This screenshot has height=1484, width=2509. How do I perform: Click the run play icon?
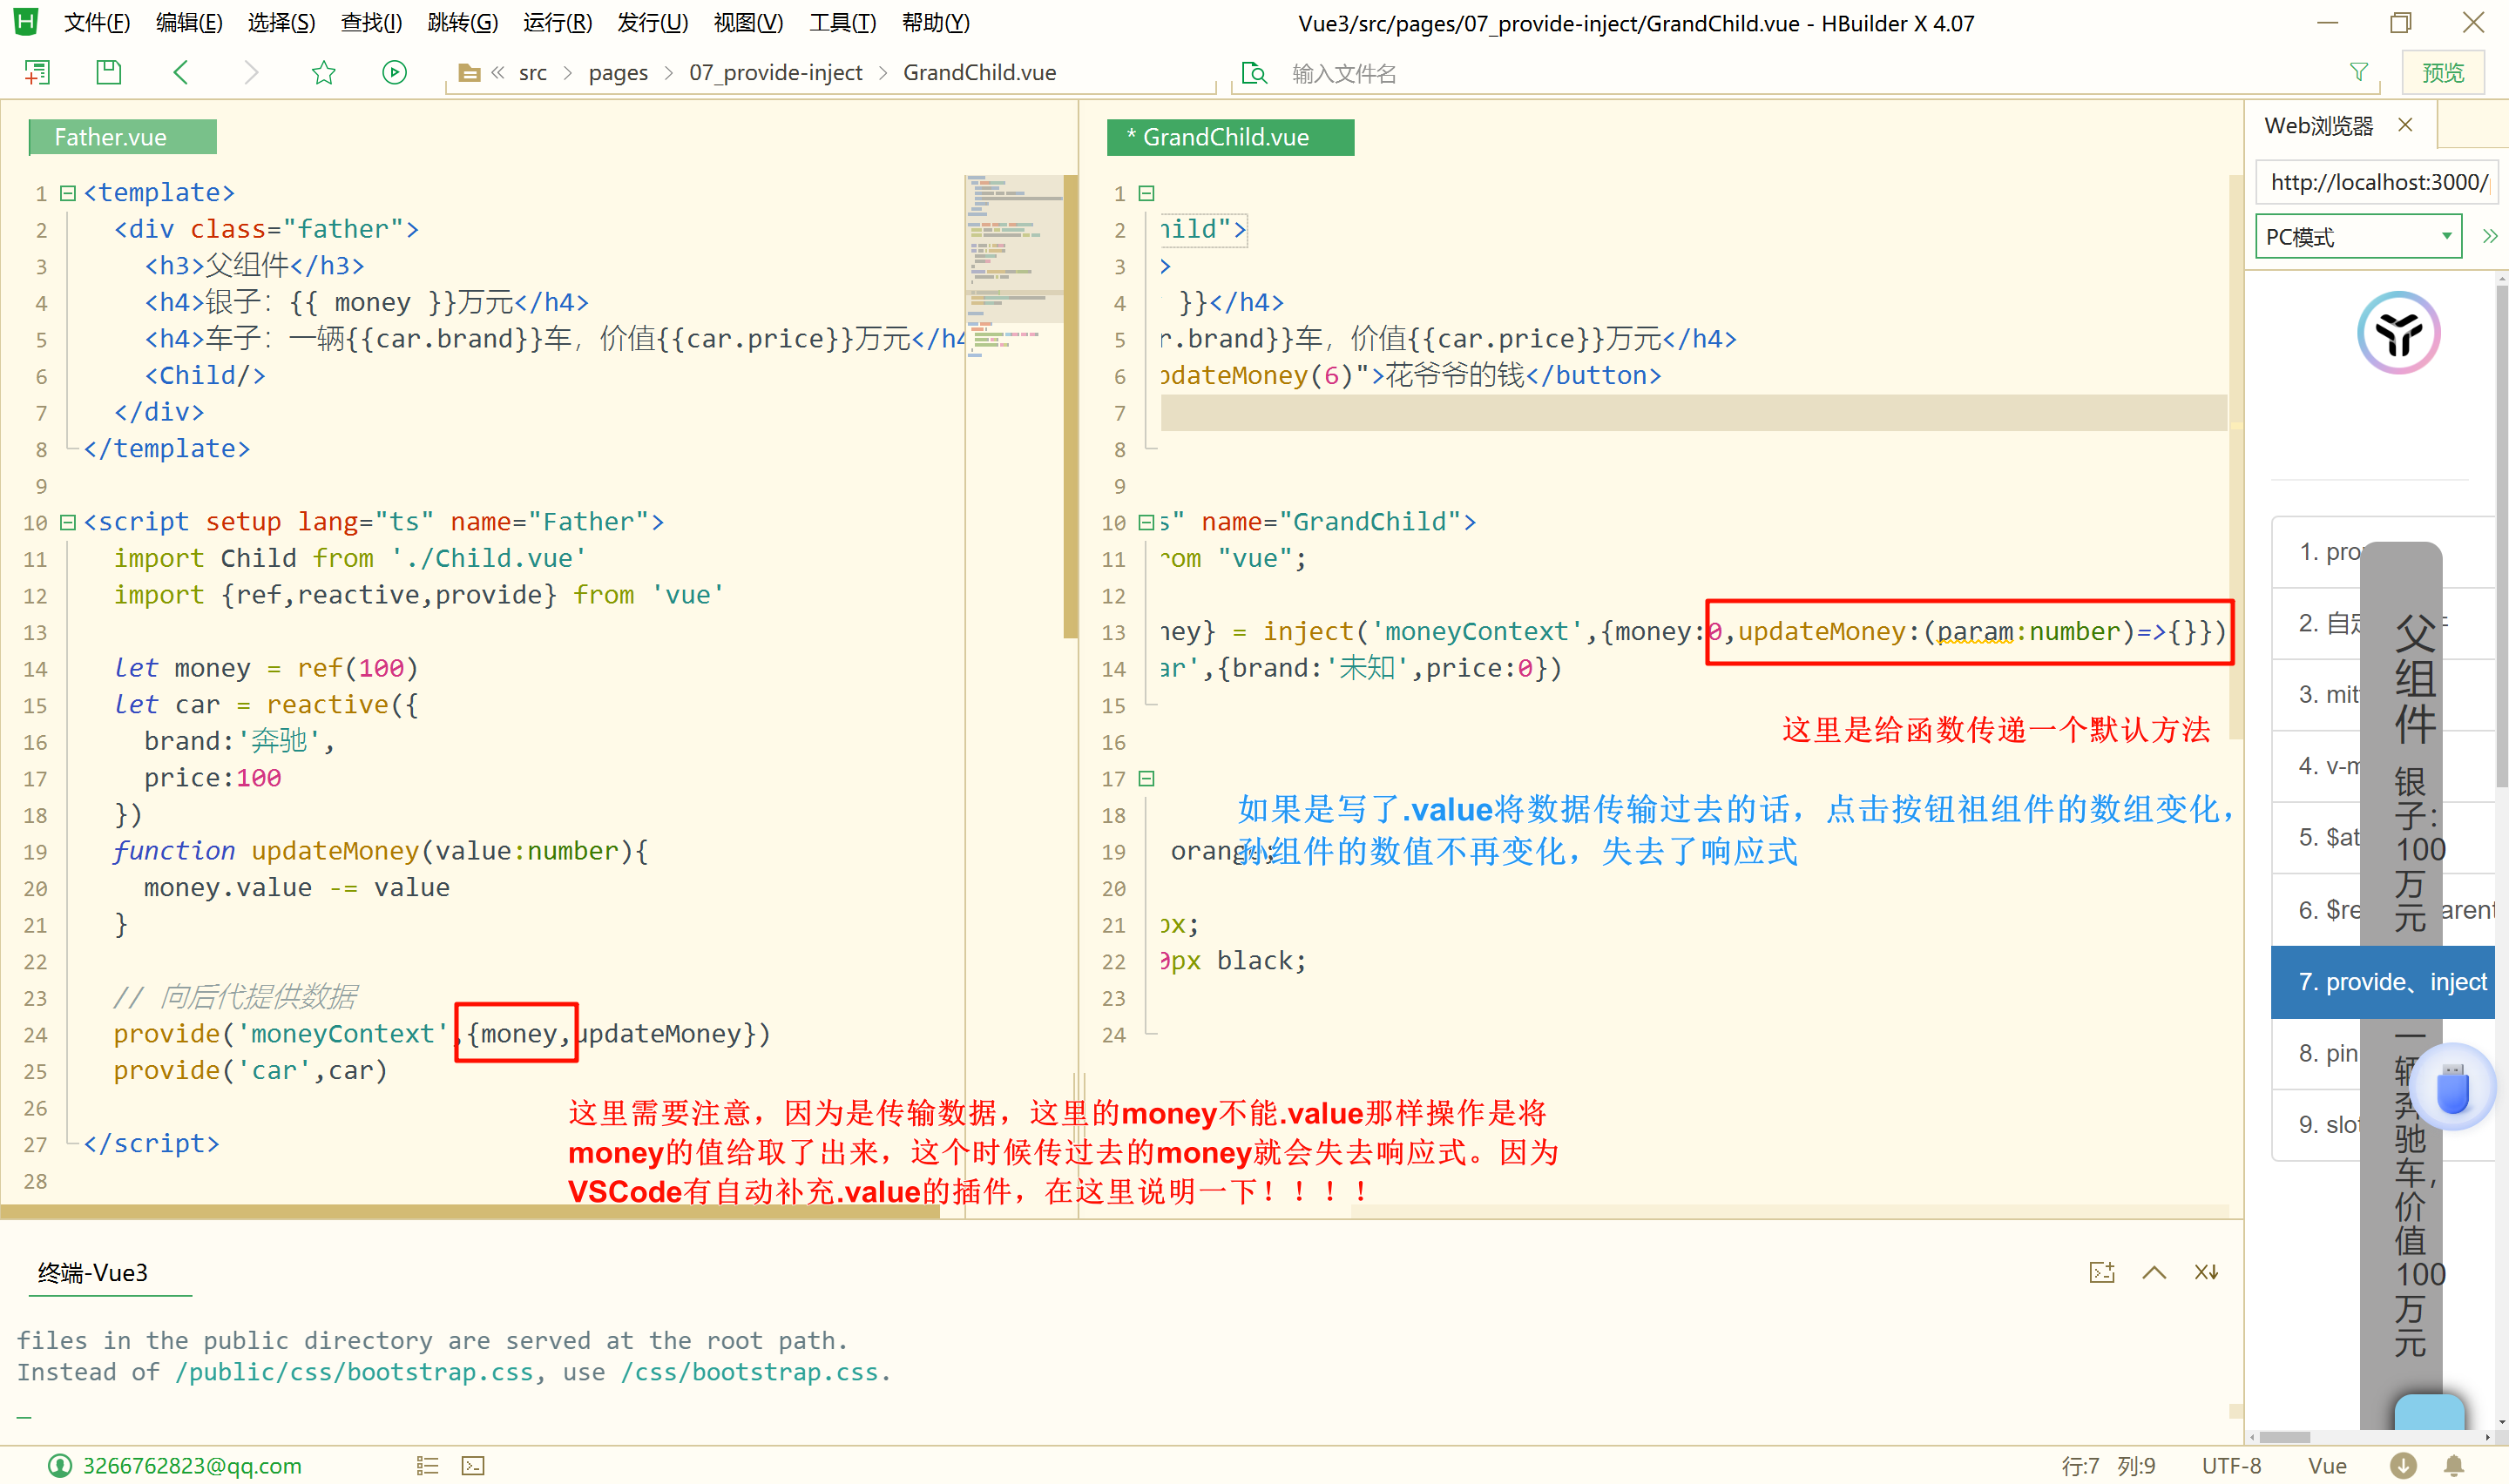(x=394, y=72)
